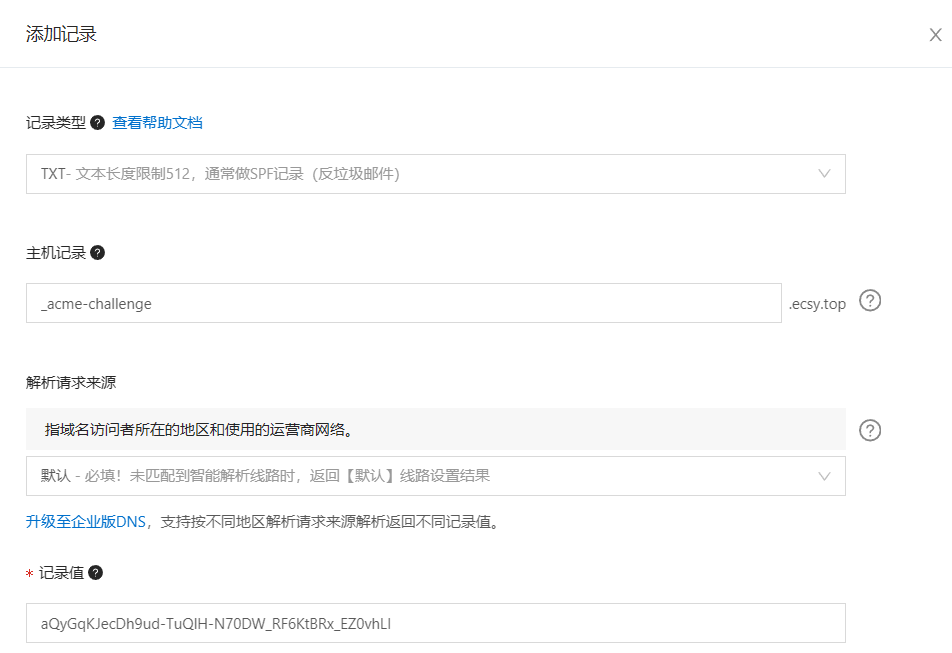Open the 查看帮助文档 link
Image resolution: width=952 pixels, height=653 pixels.
click(157, 123)
